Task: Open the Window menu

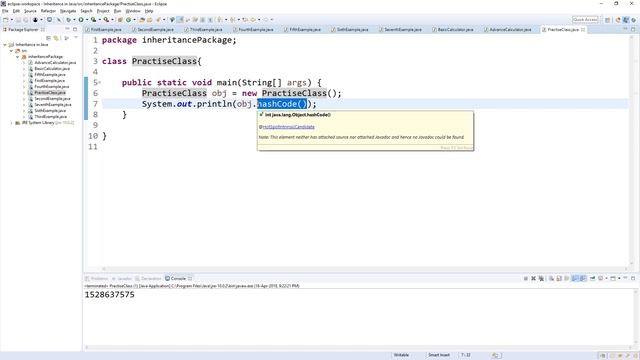Action: click(133, 11)
